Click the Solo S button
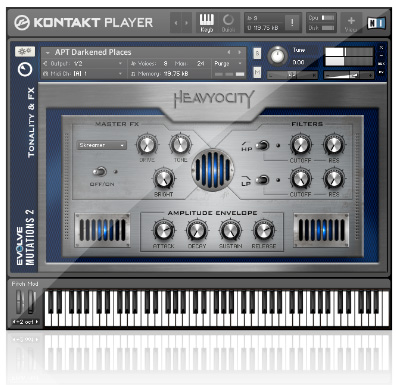This screenshot has height=385, width=396. (x=257, y=53)
